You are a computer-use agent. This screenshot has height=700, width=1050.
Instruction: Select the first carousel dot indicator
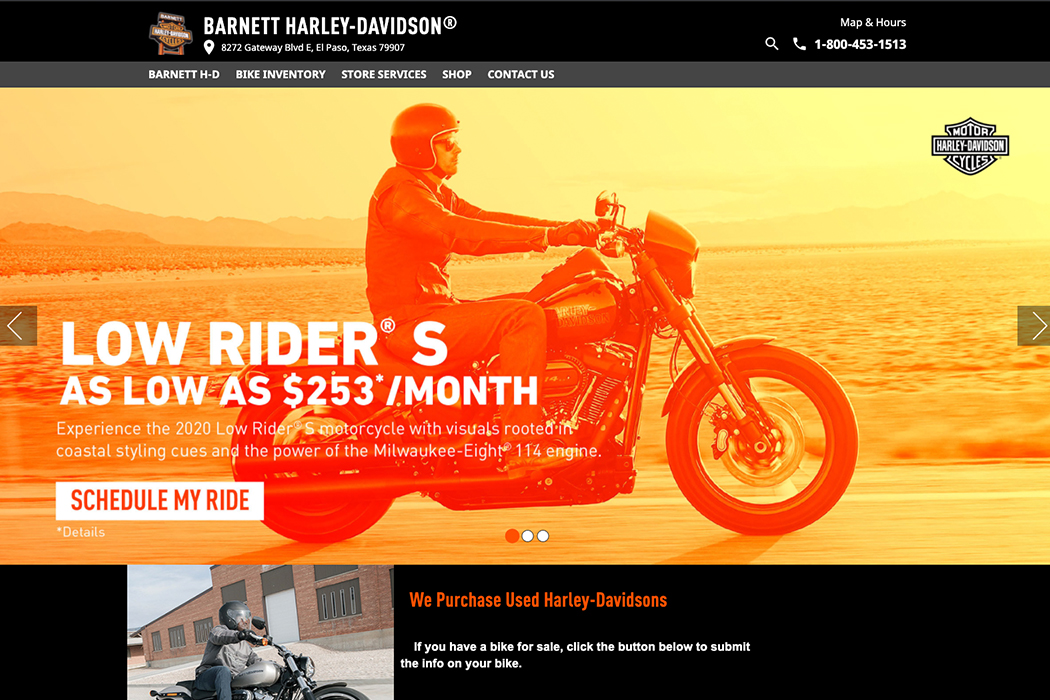click(512, 536)
